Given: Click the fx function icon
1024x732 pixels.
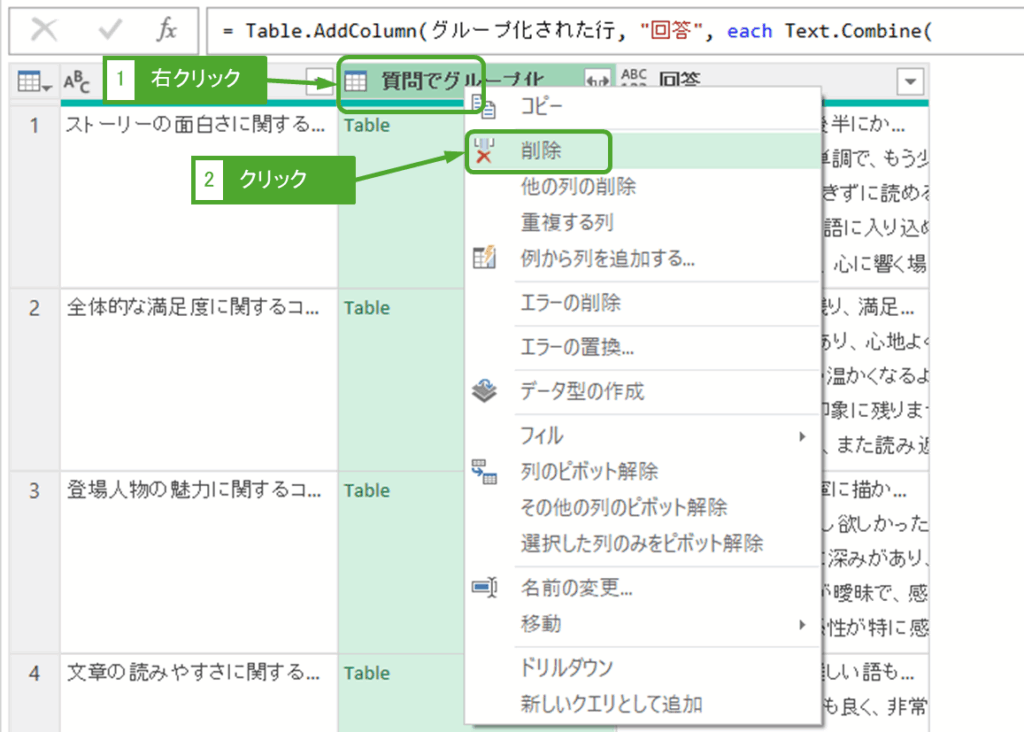Looking at the screenshot, I should tap(167, 30).
